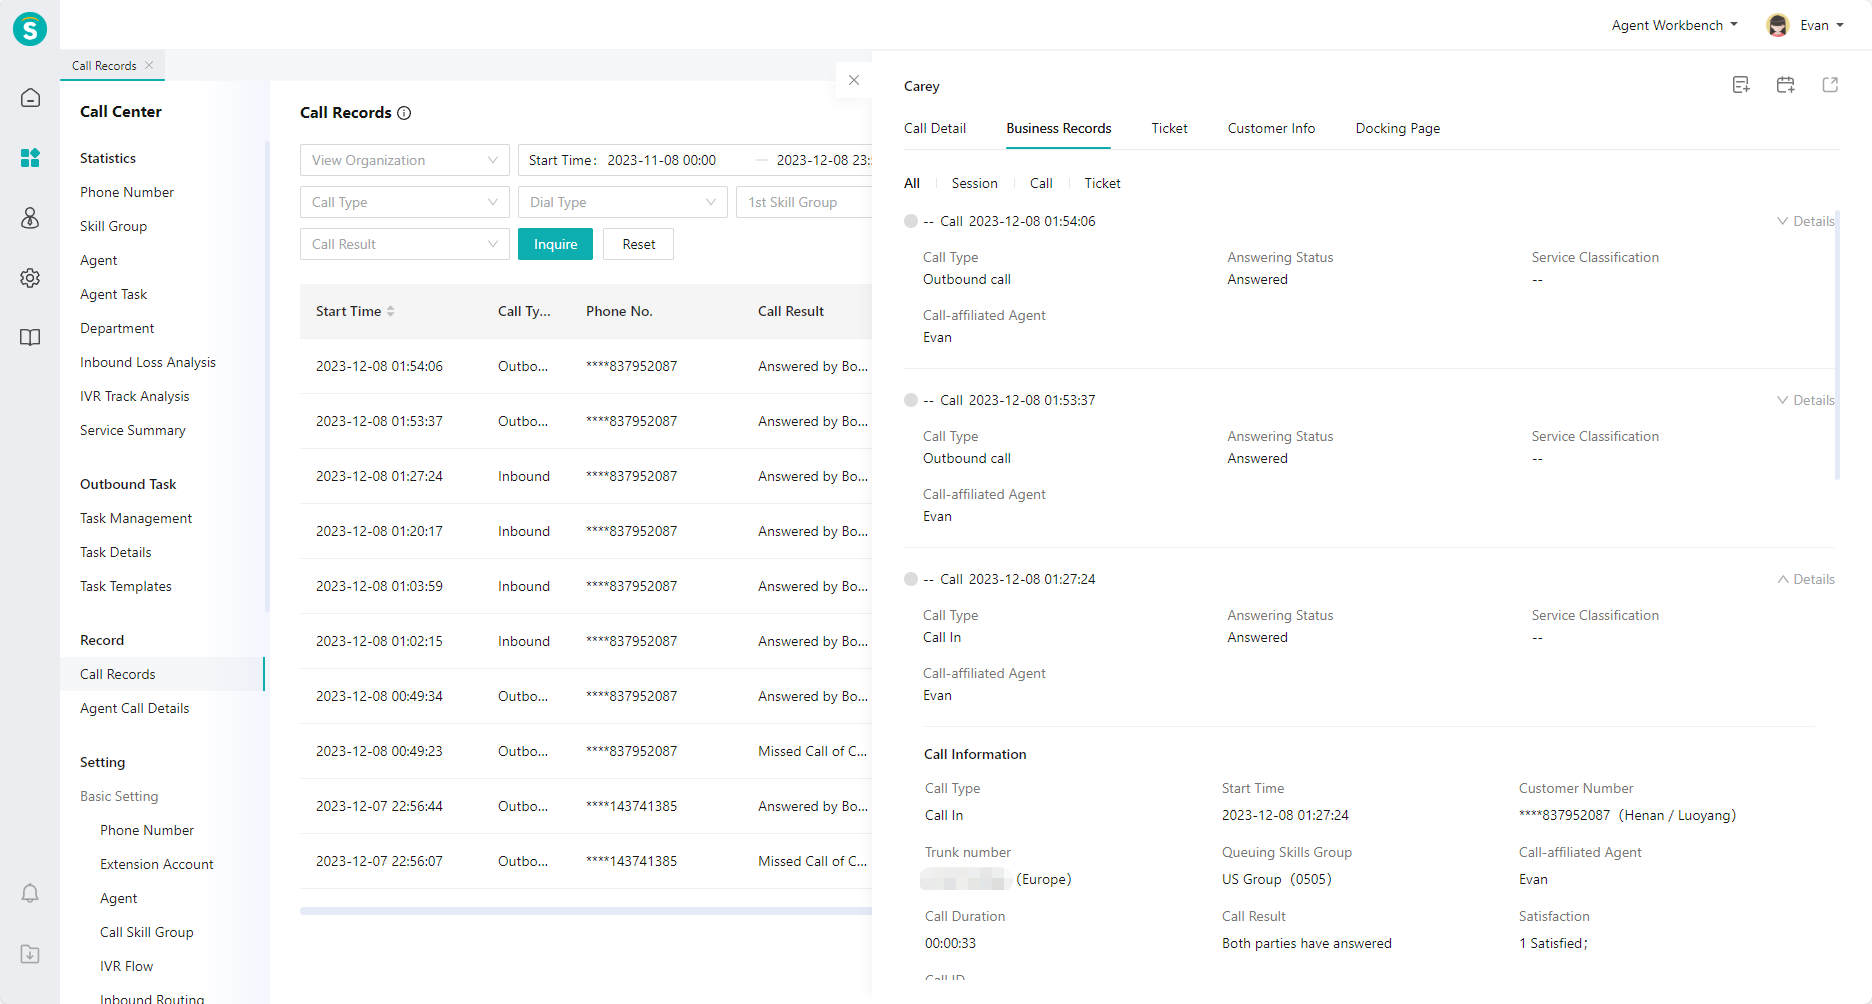
Task: Open Phone Number under Statistics
Action: [x=127, y=192]
